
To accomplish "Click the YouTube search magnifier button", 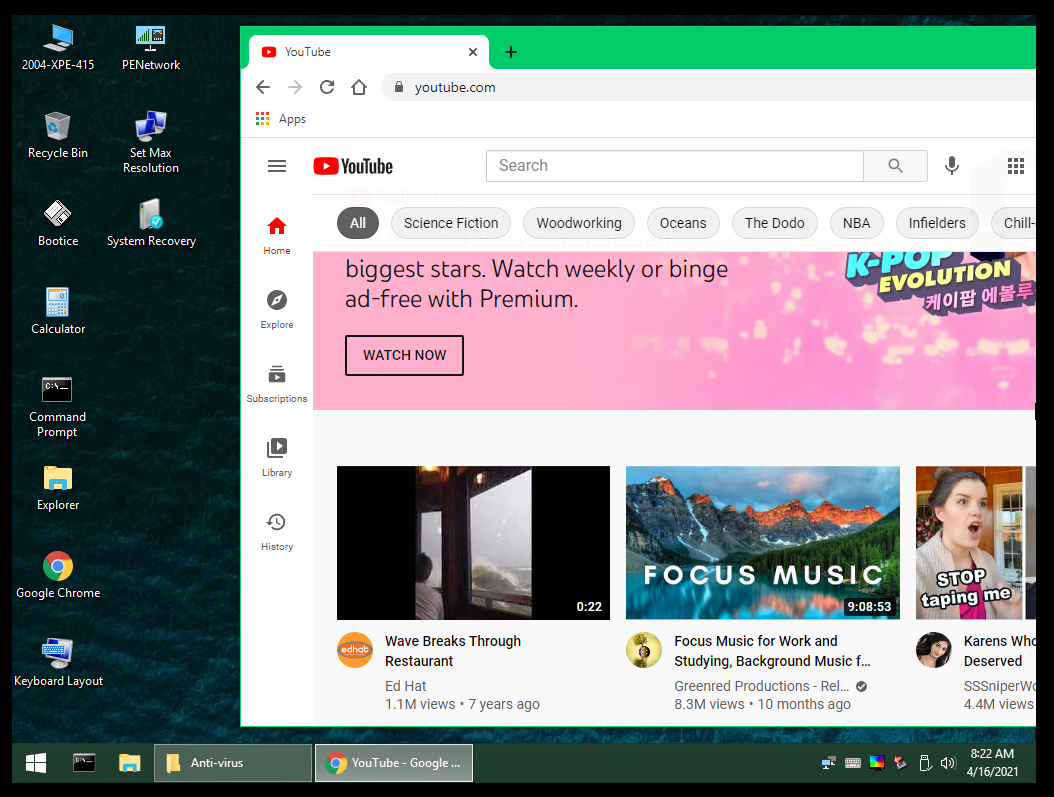I will click(x=895, y=166).
